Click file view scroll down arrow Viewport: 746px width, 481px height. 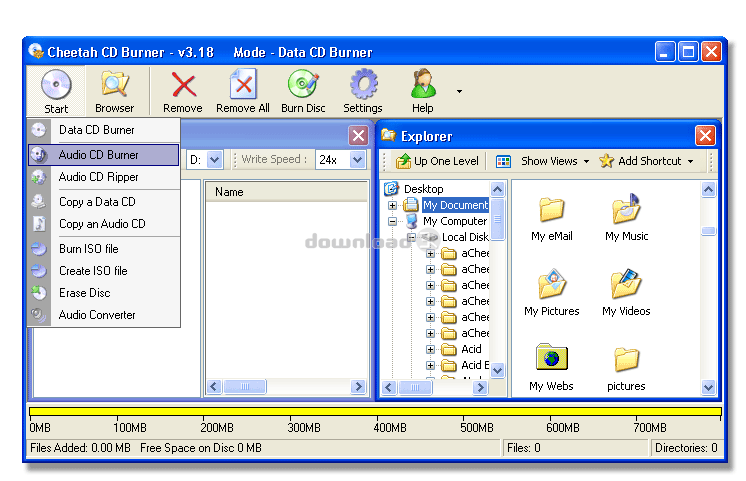[x=708, y=388]
